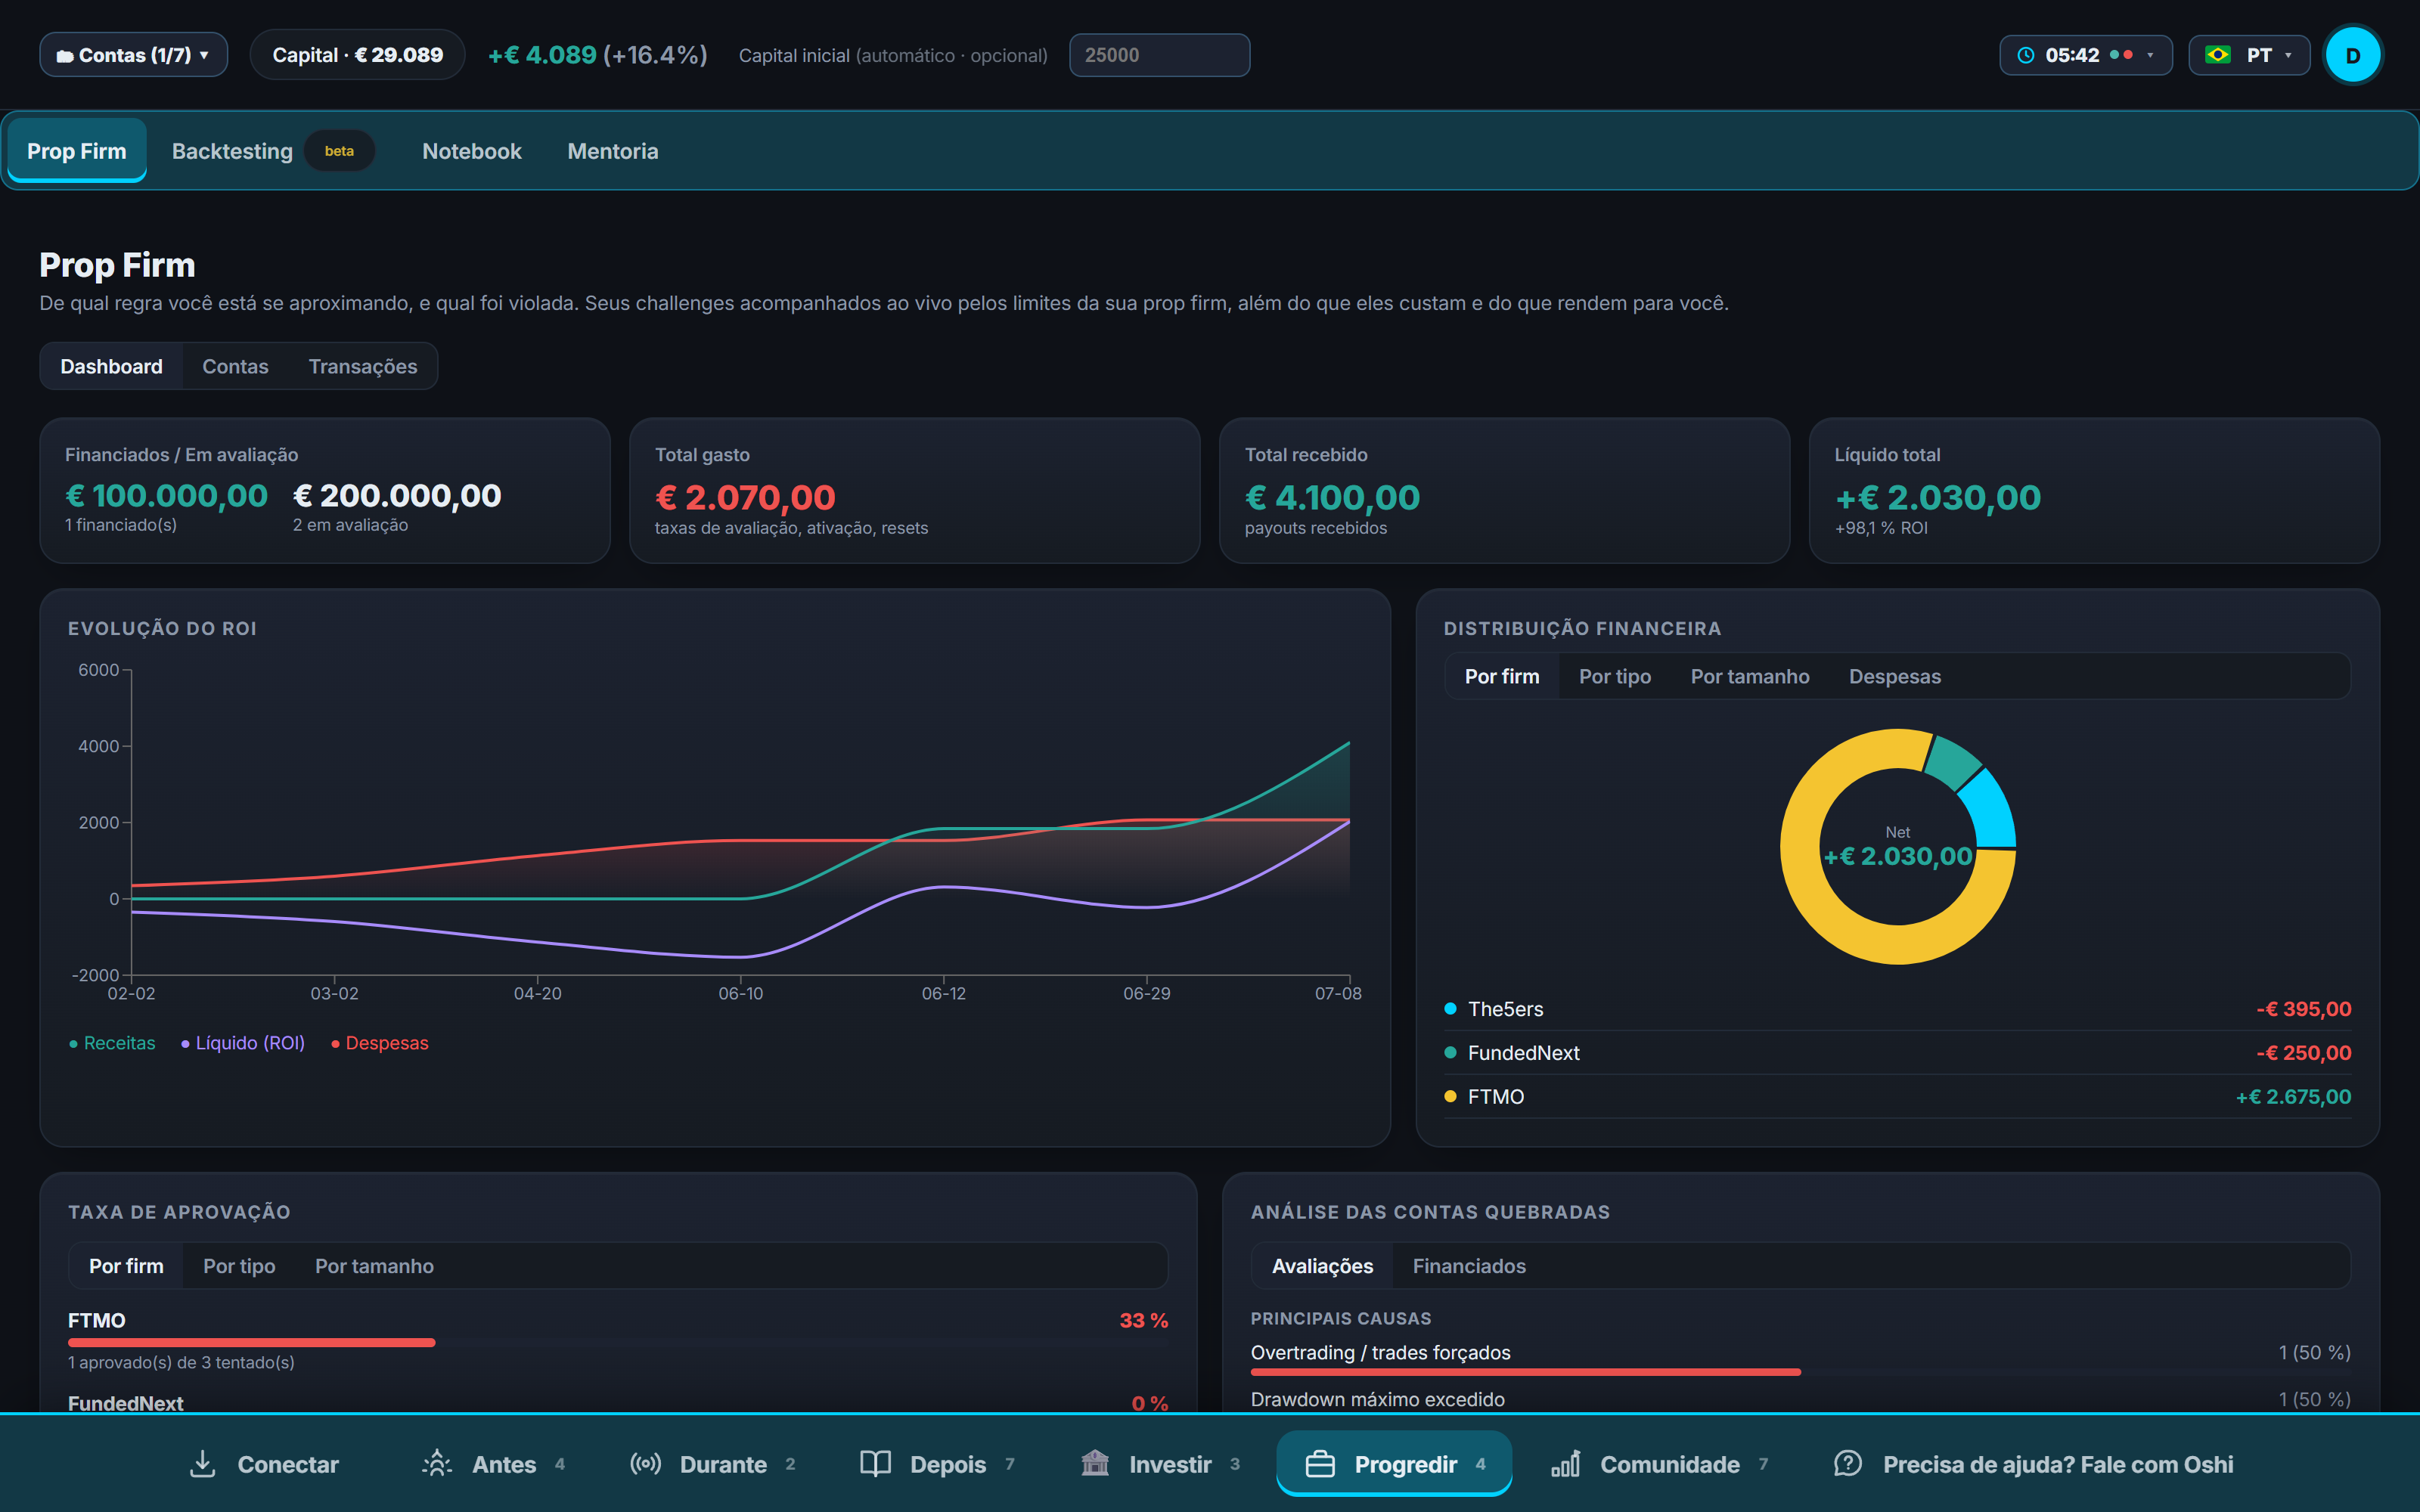Click the Depois open book icon
This screenshot has height=1512, width=2420.
pos(875,1464)
